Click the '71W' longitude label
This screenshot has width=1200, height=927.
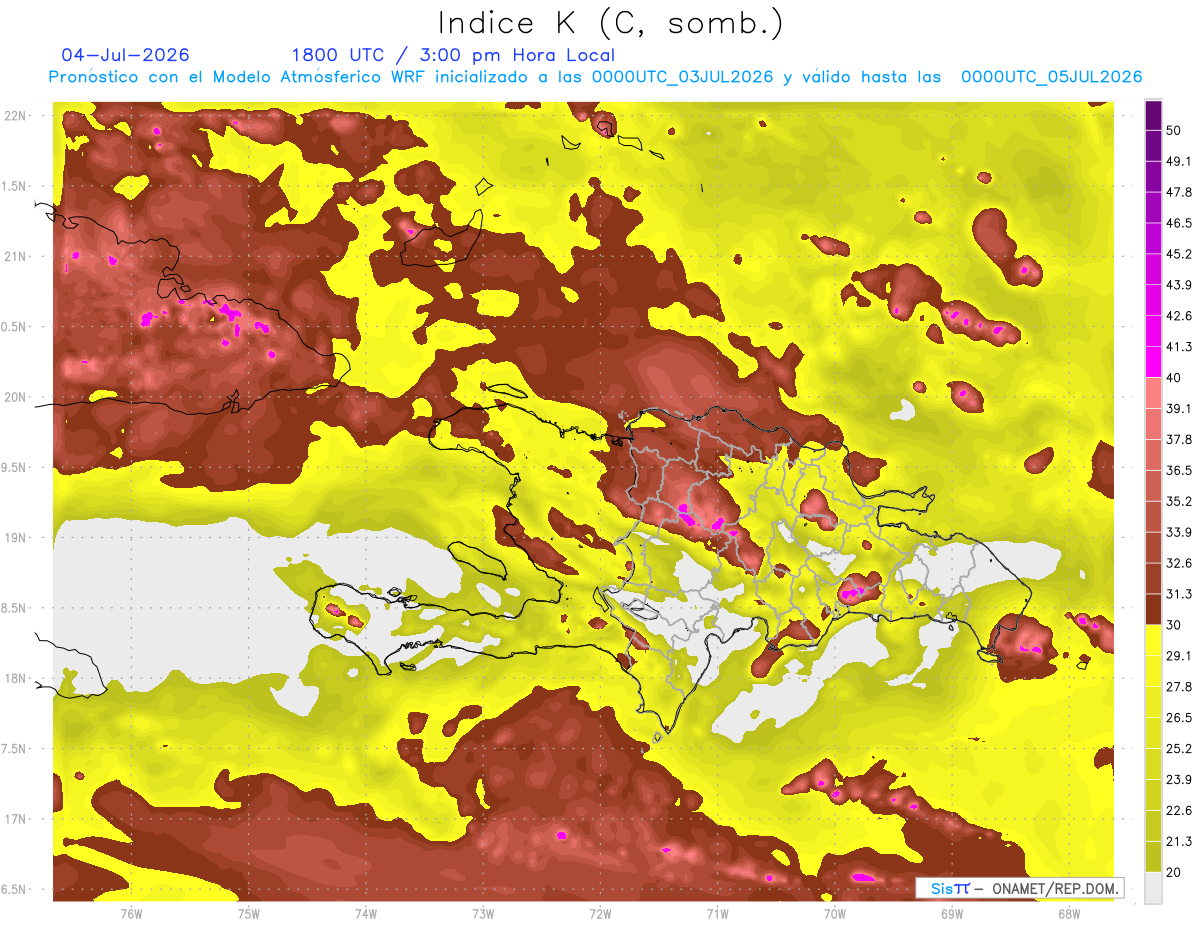[x=717, y=913]
